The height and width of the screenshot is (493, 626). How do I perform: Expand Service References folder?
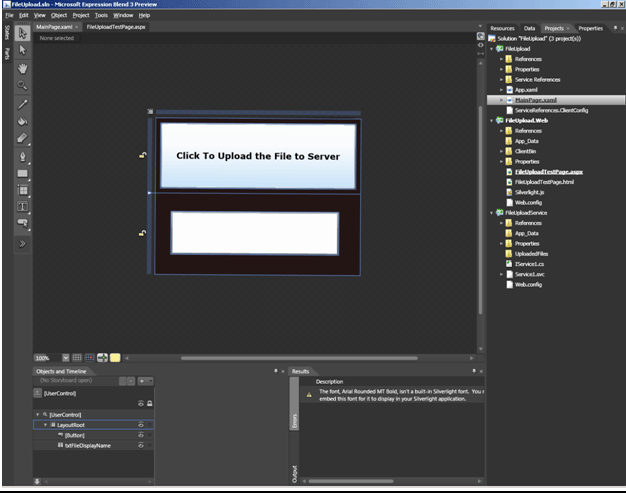(x=501, y=79)
